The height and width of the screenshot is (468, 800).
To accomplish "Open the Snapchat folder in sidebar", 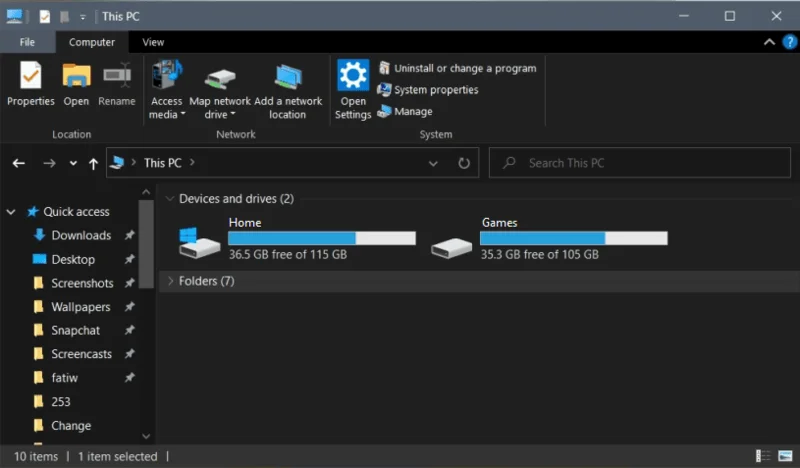I will point(76,330).
